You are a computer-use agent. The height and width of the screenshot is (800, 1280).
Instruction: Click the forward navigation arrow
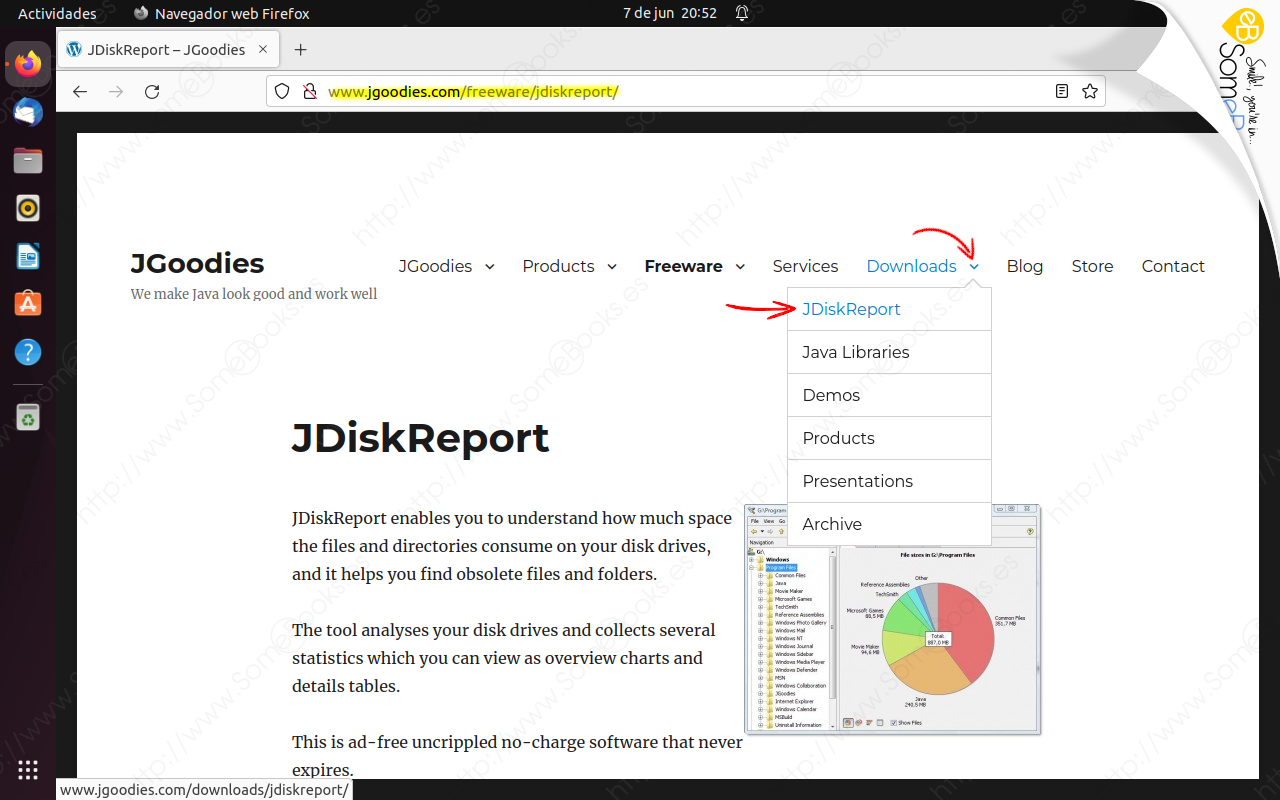point(115,91)
